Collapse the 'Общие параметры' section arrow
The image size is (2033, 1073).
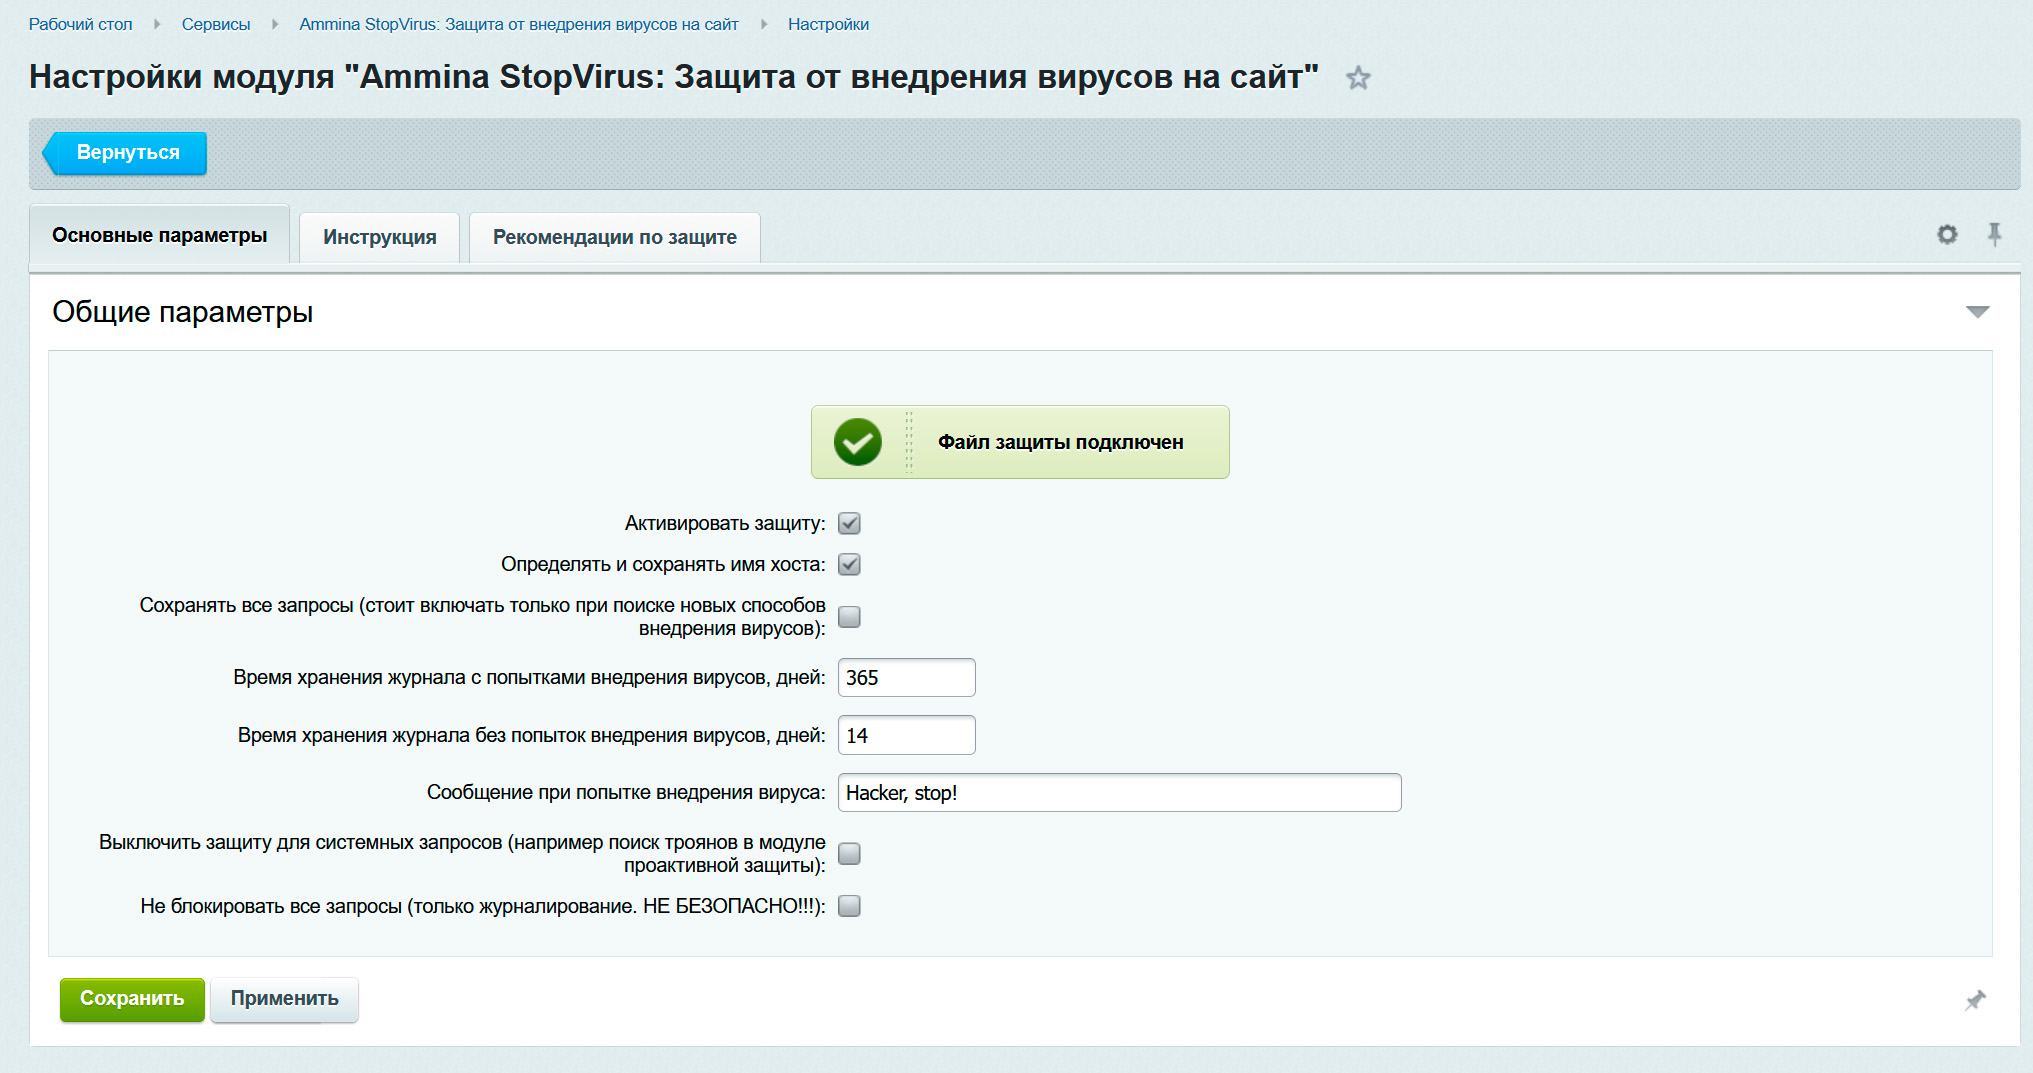tap(1977, 312)
